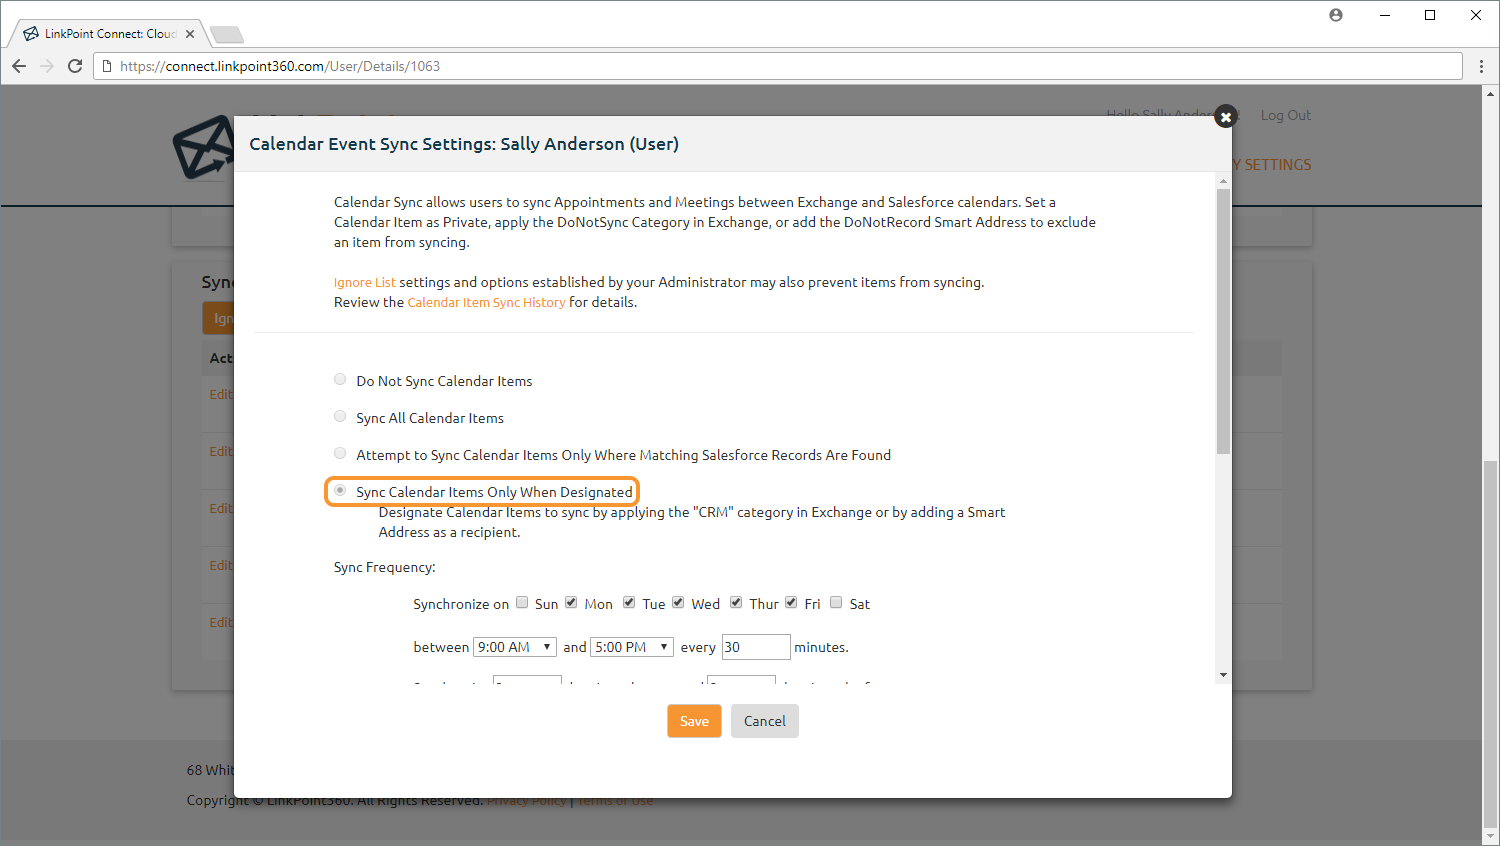
Task: Toggle the Fri sync day checkbox
Action: [x=791, y=602]
